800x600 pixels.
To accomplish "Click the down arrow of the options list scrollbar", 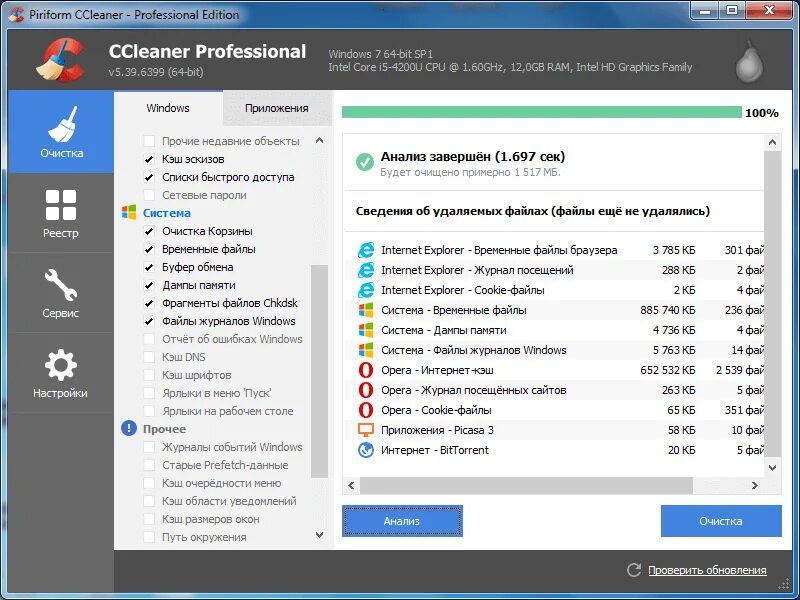I will [319, 535].
